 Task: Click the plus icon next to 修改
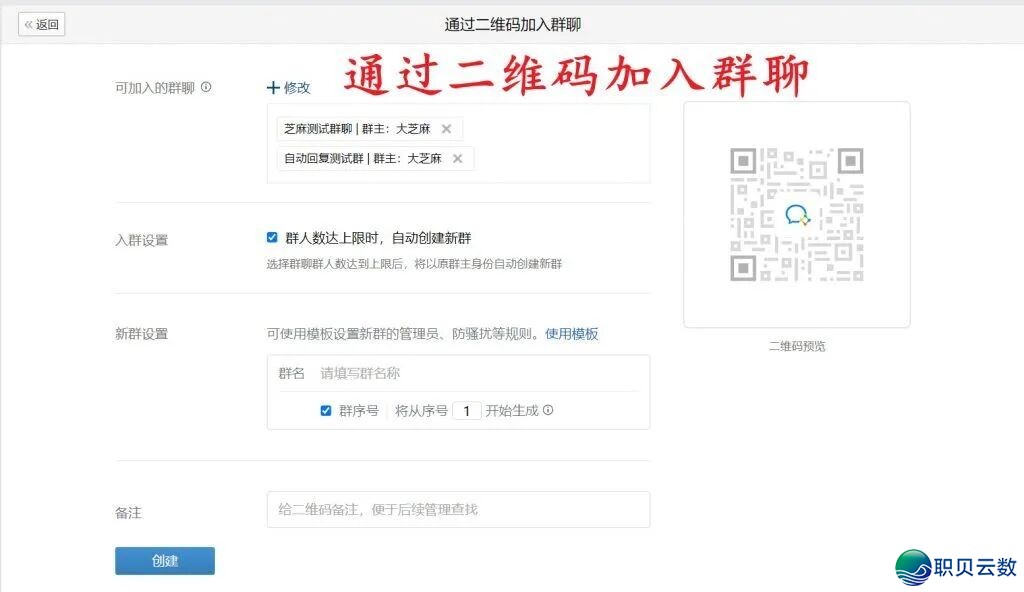(x=273, y=88)
